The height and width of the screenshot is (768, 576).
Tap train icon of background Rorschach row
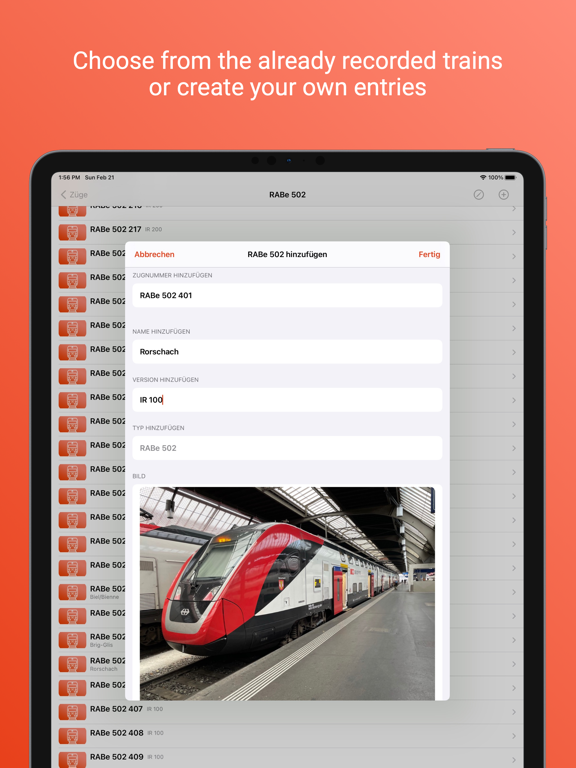click(x=72, y=664)
